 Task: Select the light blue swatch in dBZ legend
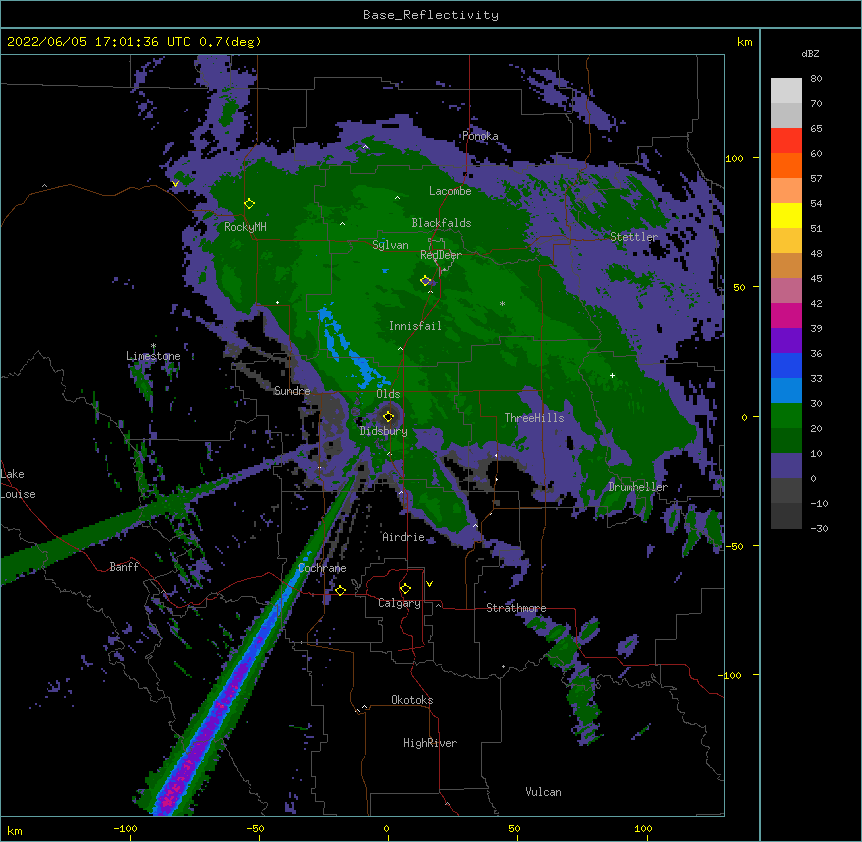pos(786,391)
